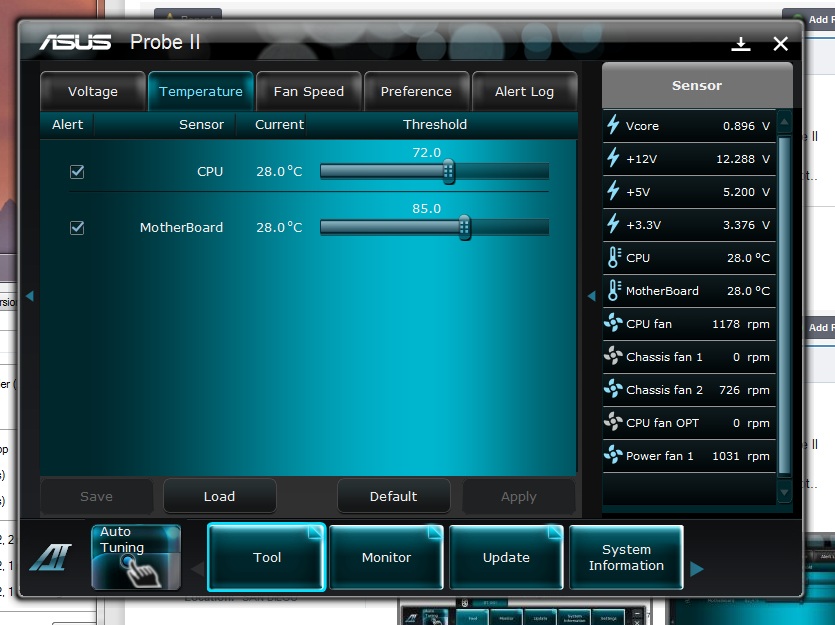Click the Load button

tap(219, 496)
